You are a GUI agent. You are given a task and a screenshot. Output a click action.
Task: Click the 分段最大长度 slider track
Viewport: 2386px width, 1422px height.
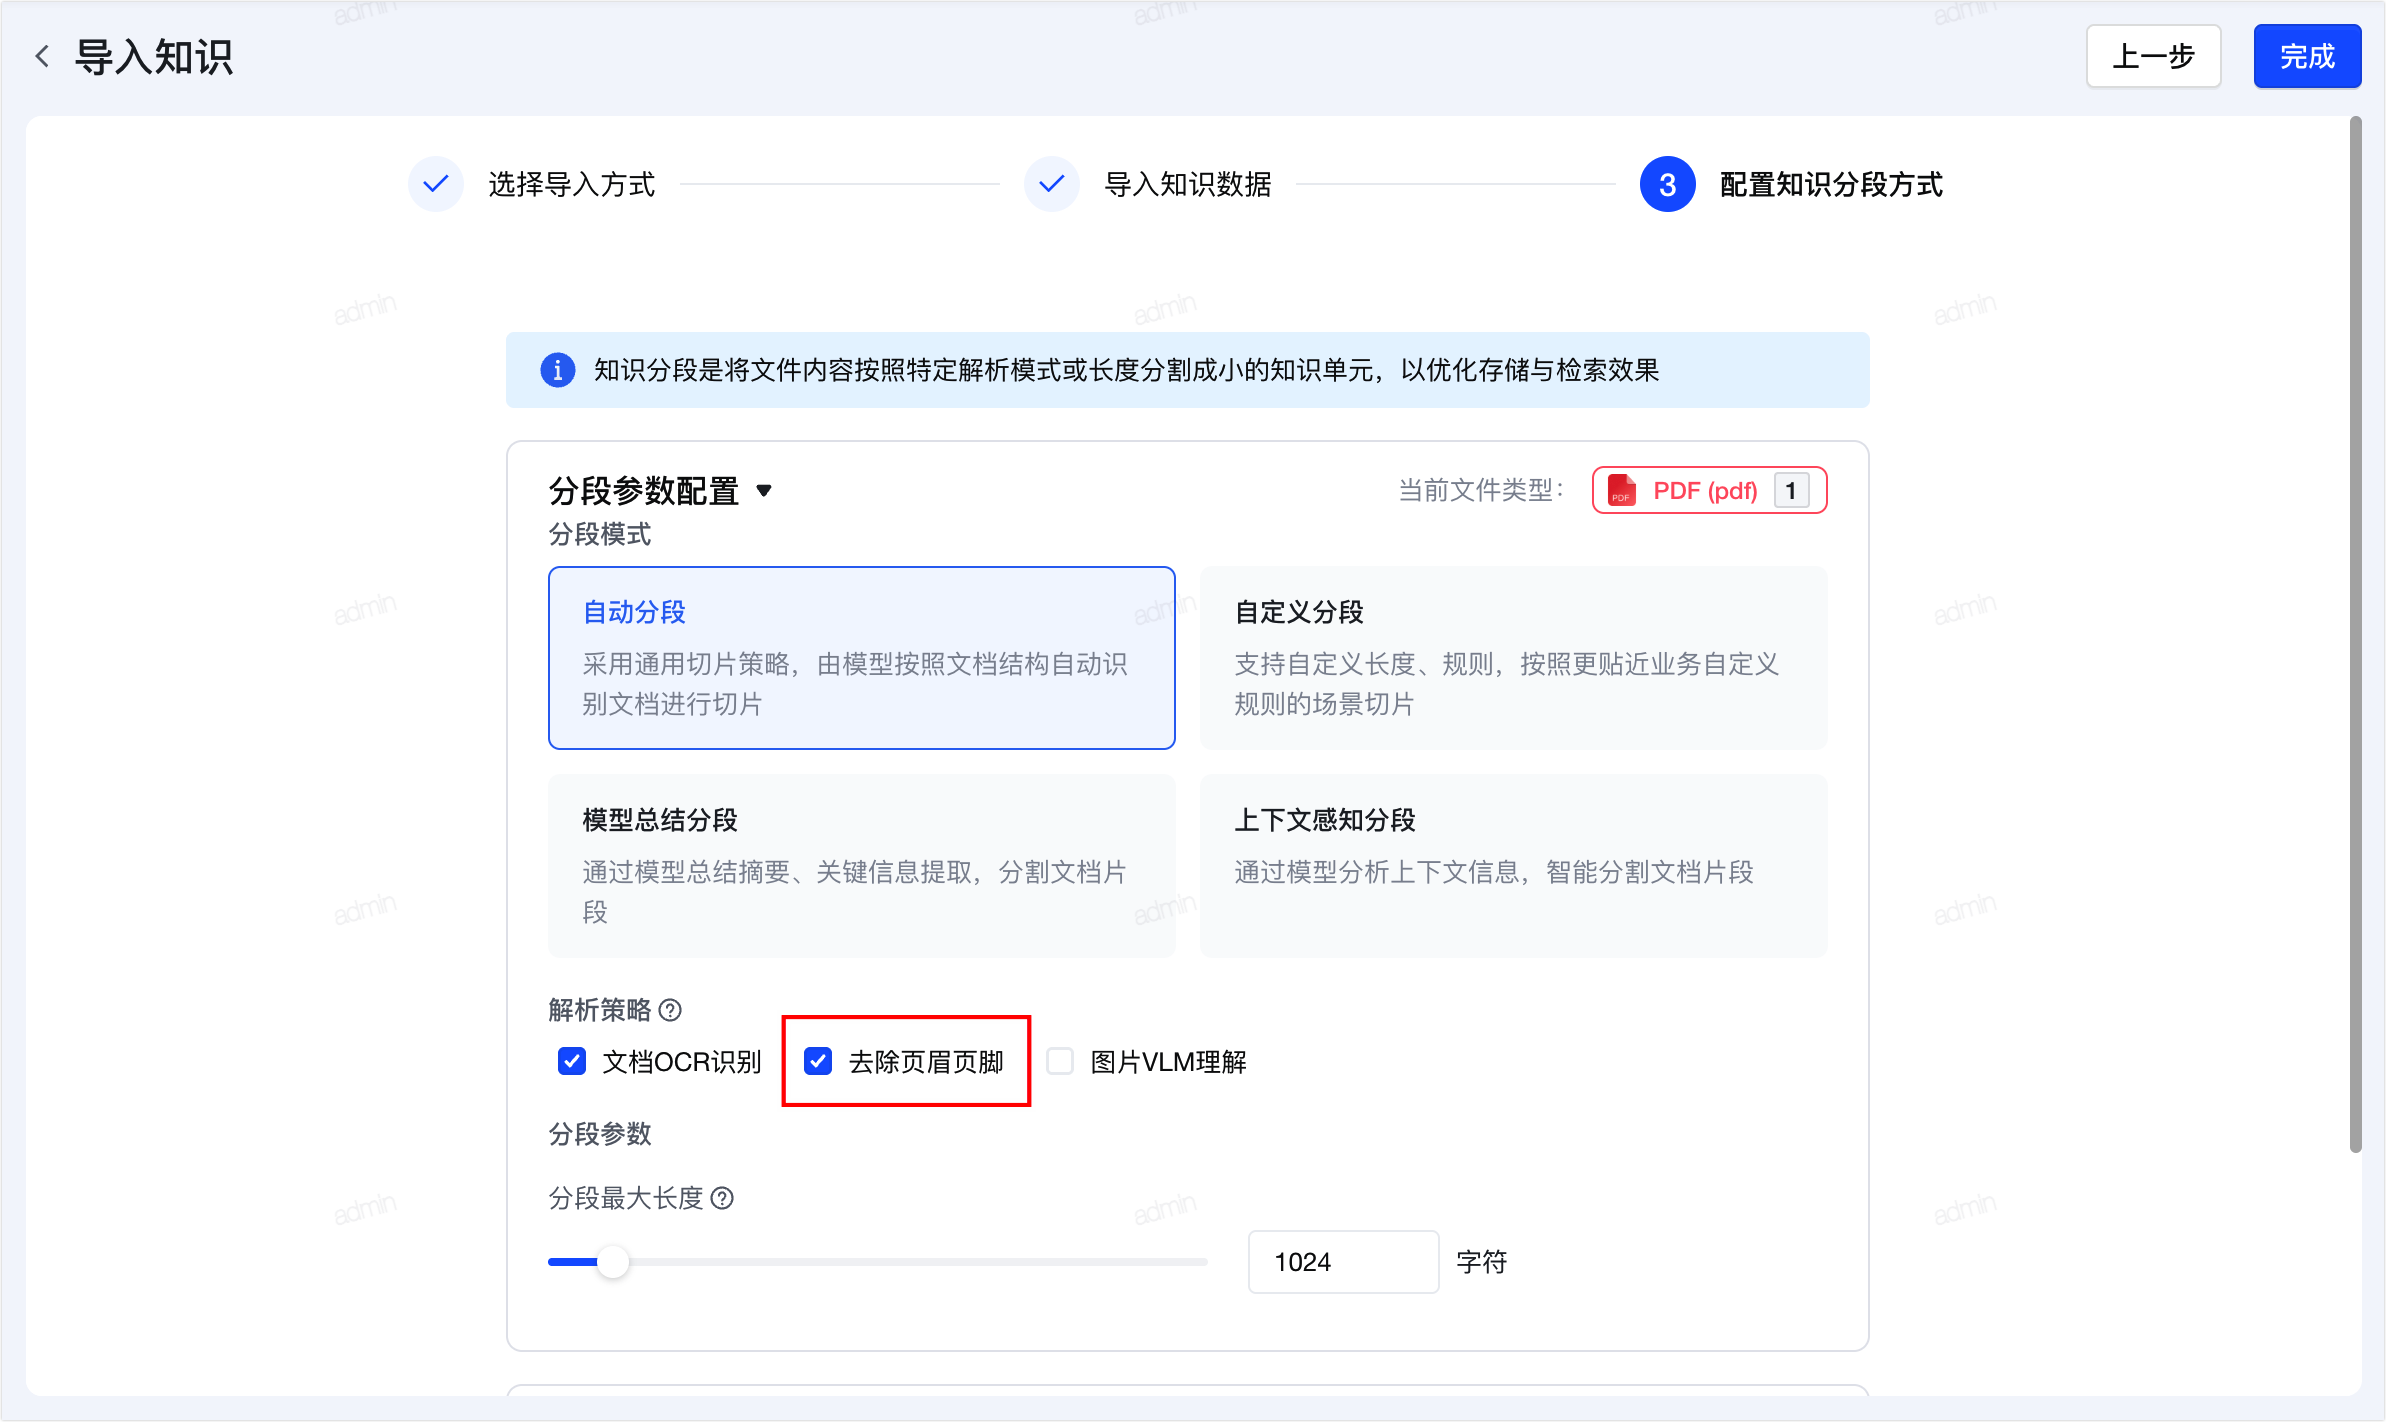(x=878, y=1262)
